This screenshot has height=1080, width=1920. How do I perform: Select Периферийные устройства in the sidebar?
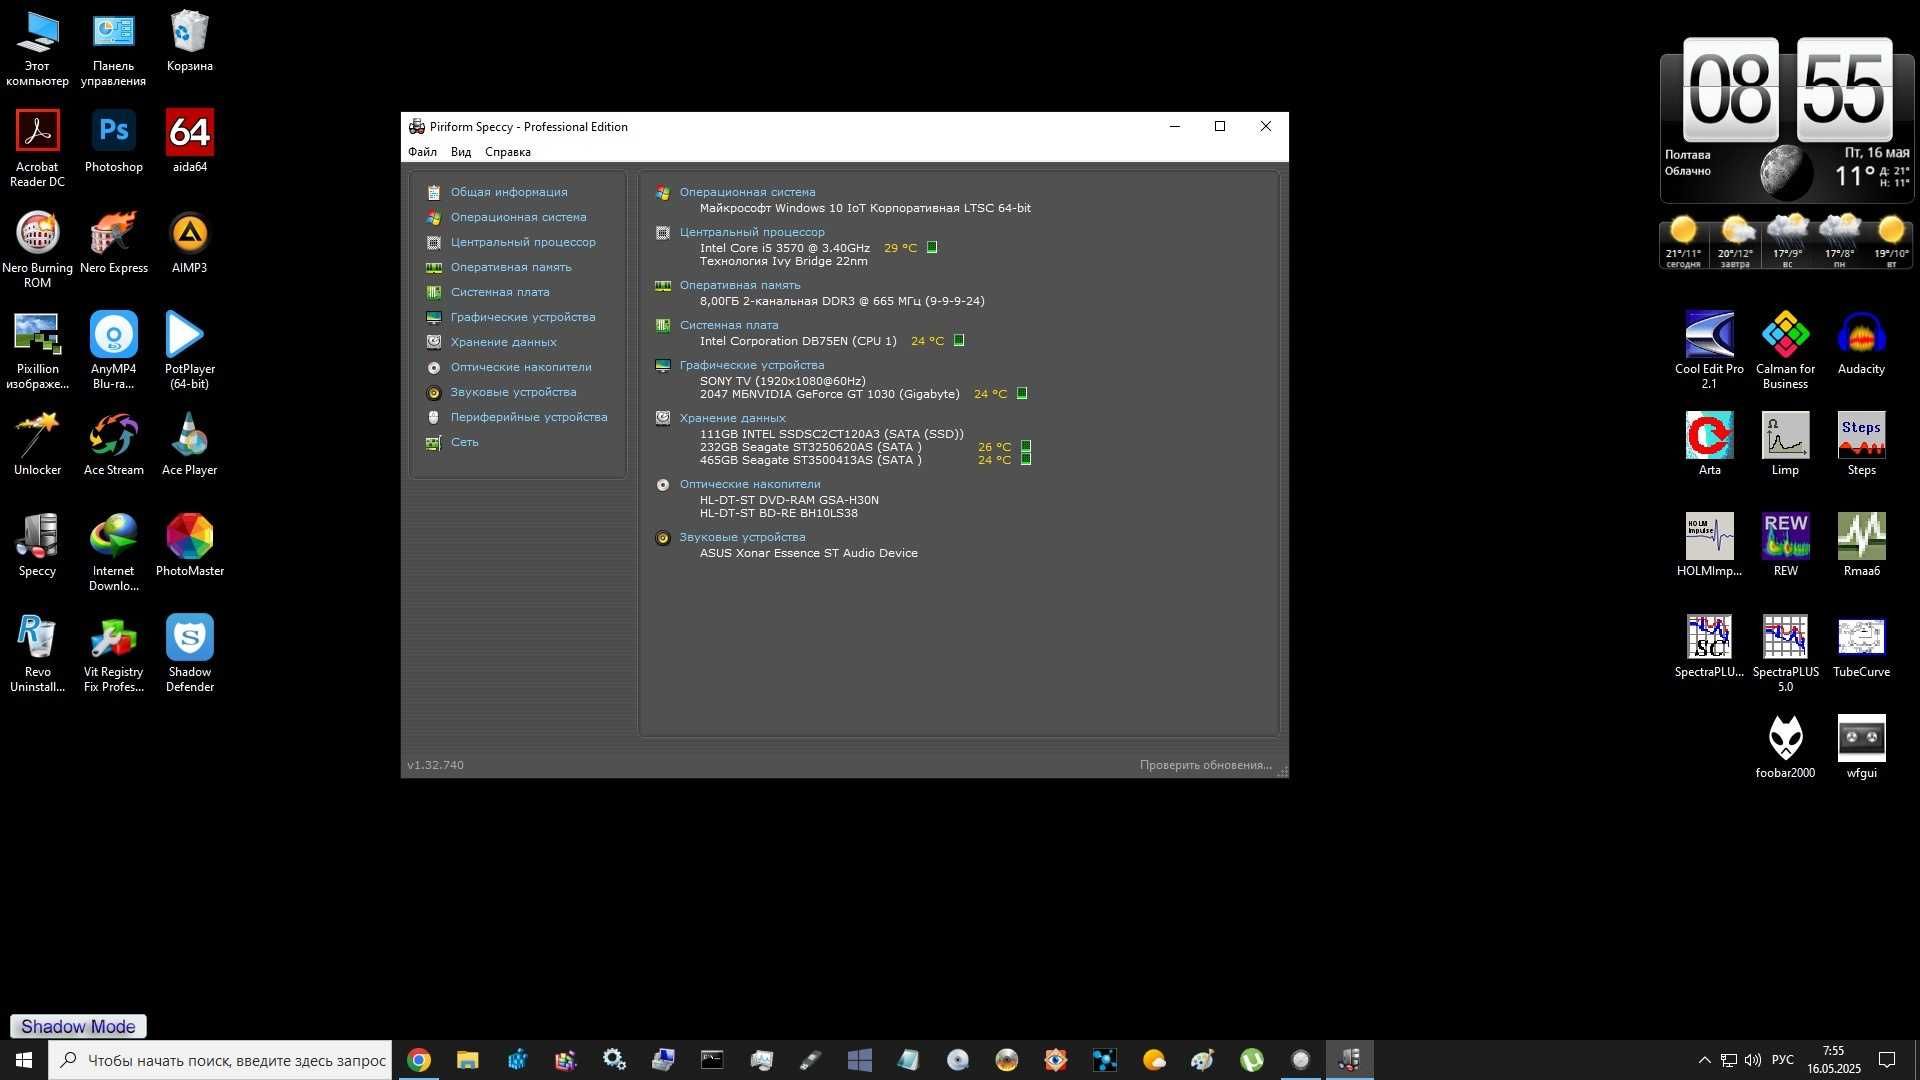(x=528, y=417)
